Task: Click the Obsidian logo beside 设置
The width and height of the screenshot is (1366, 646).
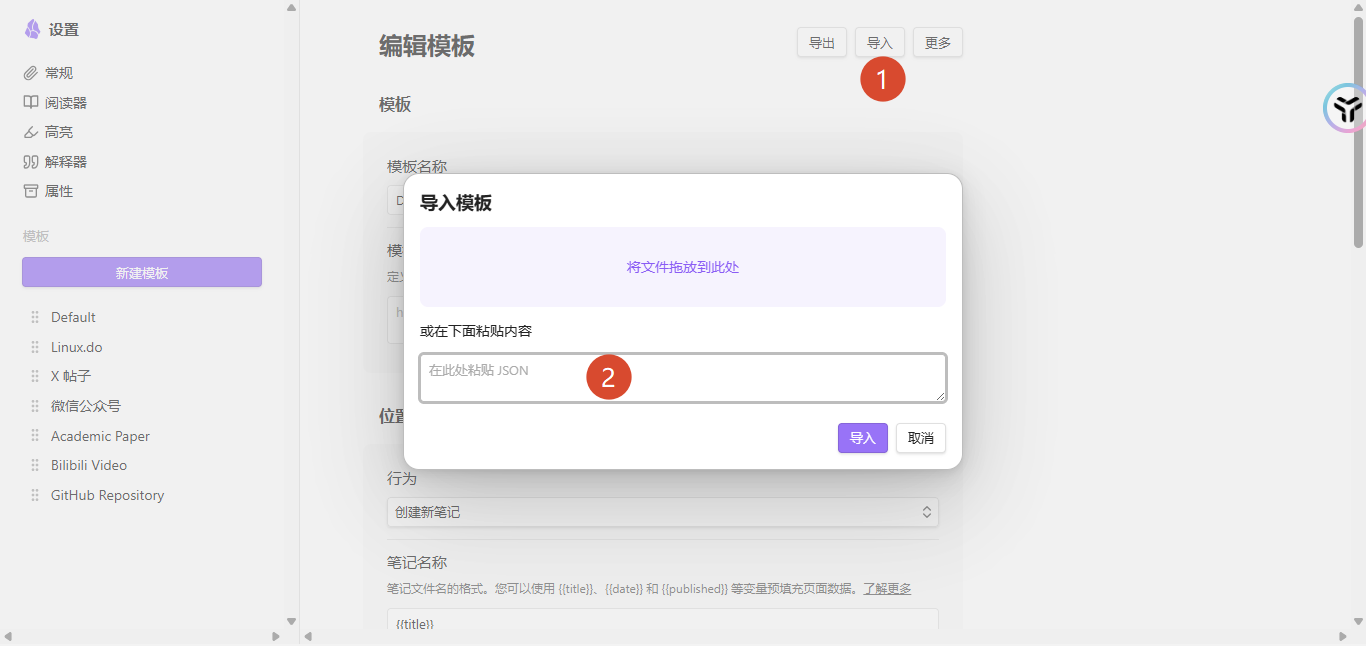Action: [33, 29]
